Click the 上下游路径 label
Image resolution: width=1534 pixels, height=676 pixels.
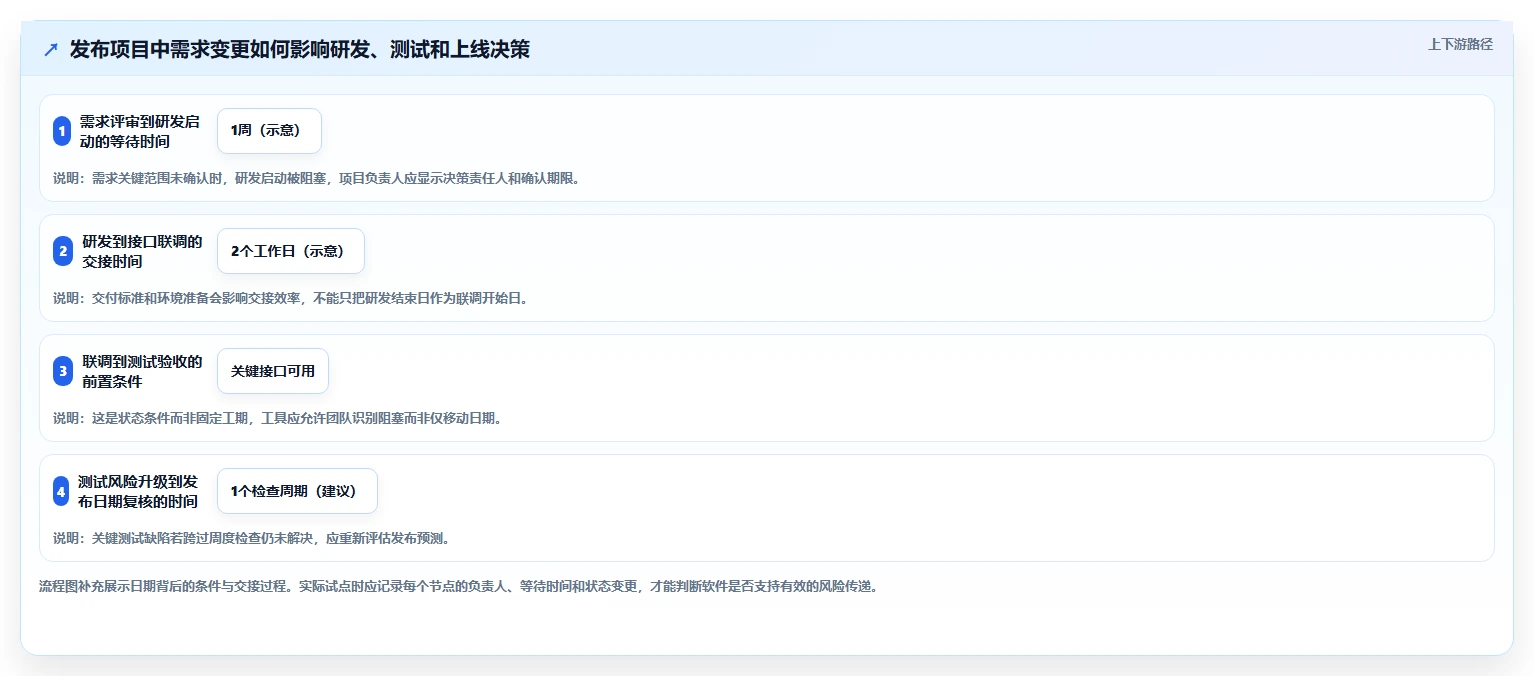pos(1460,44)
